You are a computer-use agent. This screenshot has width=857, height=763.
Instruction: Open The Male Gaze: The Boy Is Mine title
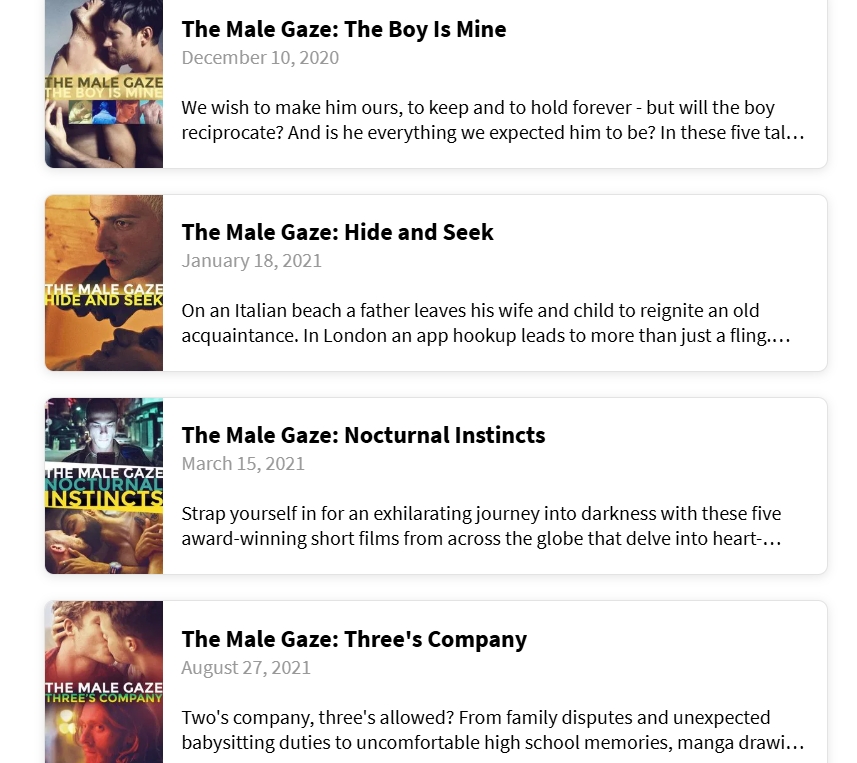coord(344,30)
